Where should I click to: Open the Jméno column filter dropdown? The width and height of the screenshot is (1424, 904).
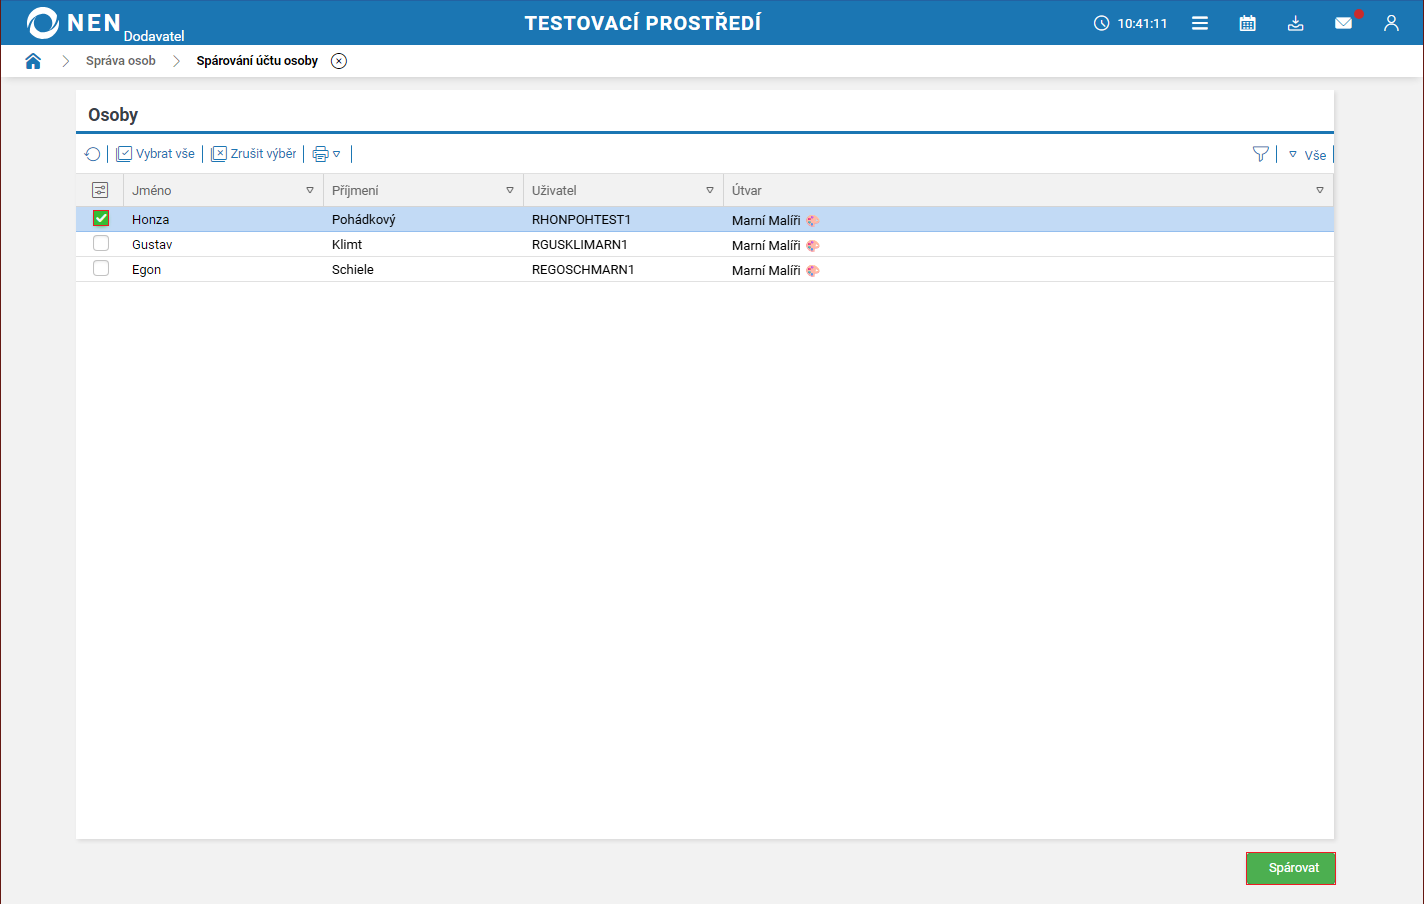(310, 190)
